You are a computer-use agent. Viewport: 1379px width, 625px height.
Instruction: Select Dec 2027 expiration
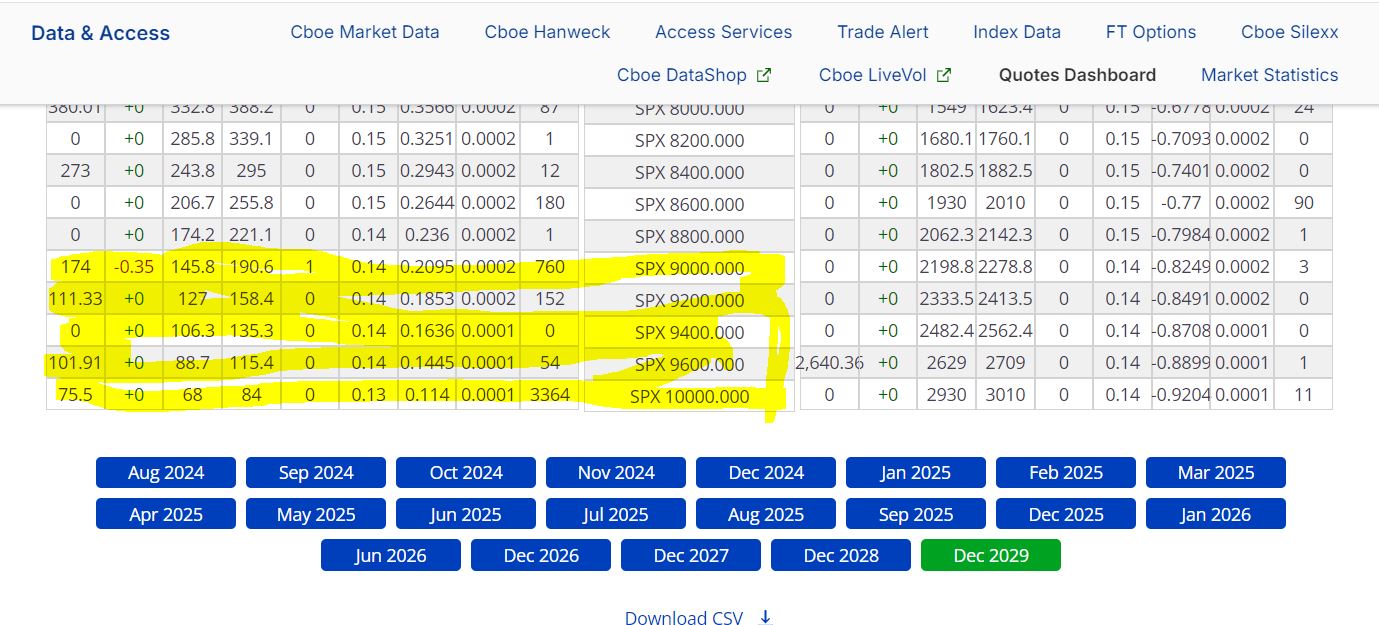point(691,555)
